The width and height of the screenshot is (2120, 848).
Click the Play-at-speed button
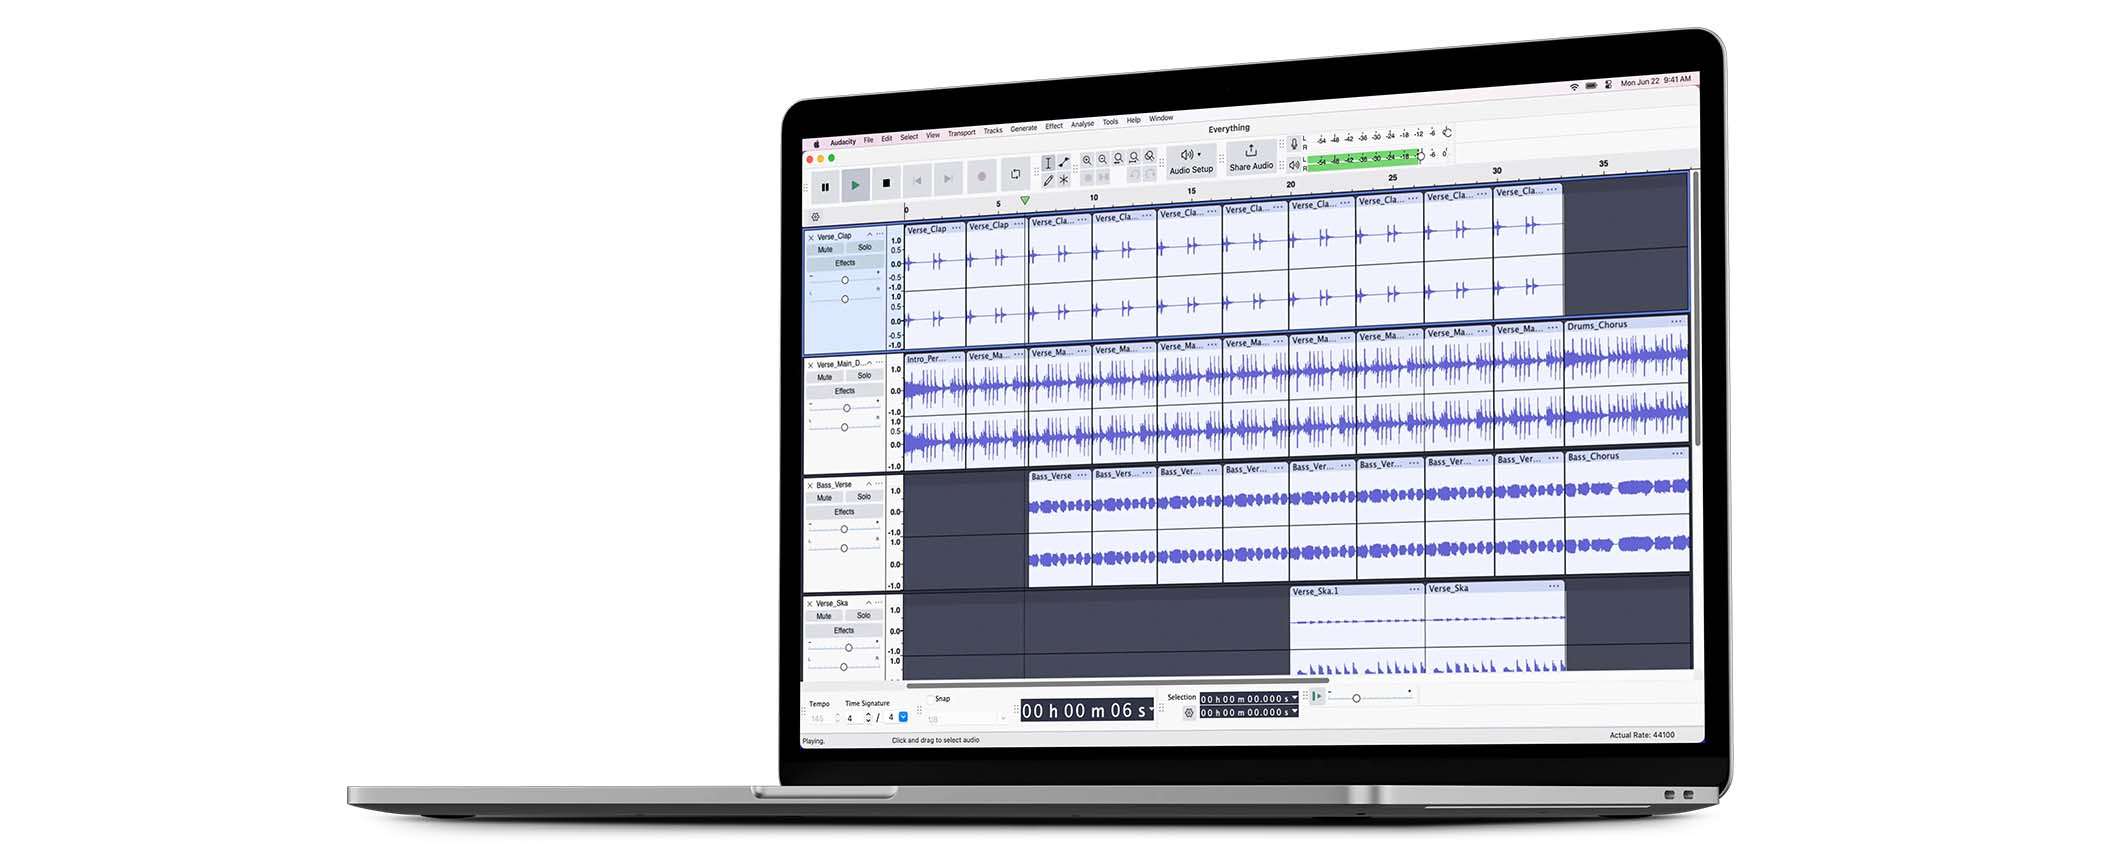1317,696
